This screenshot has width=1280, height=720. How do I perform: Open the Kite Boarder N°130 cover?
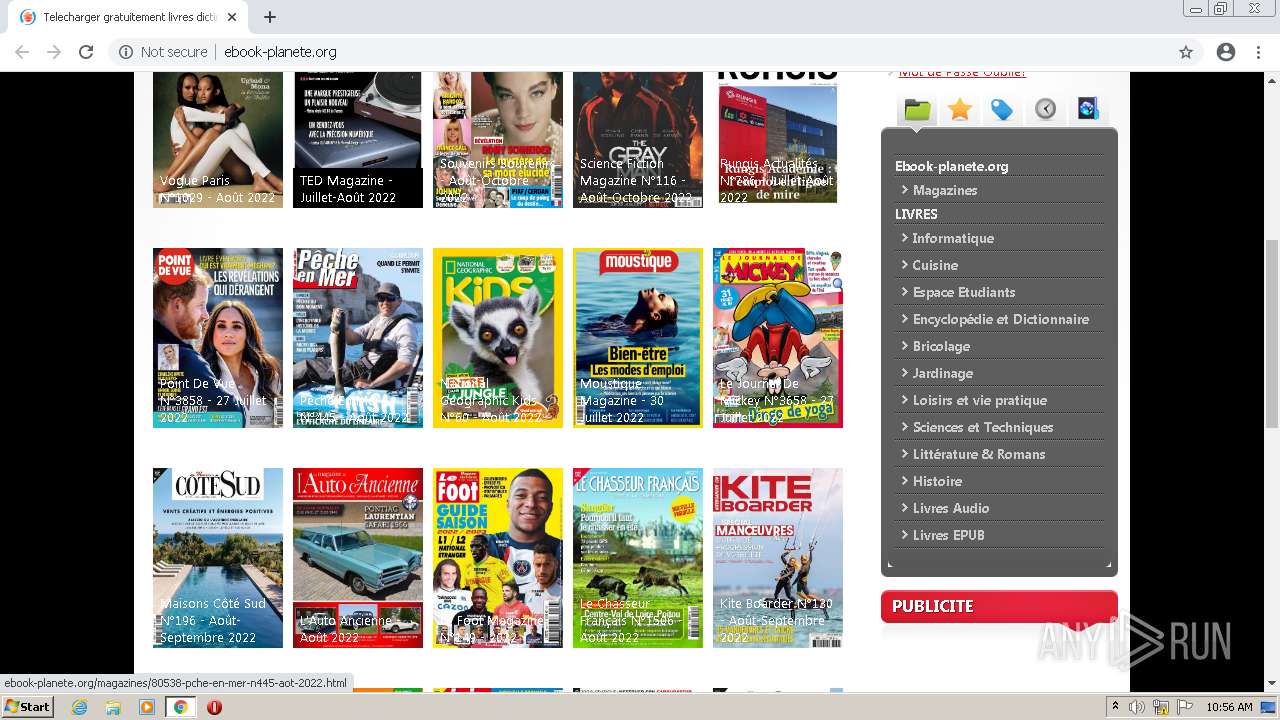tap(778, 558)
